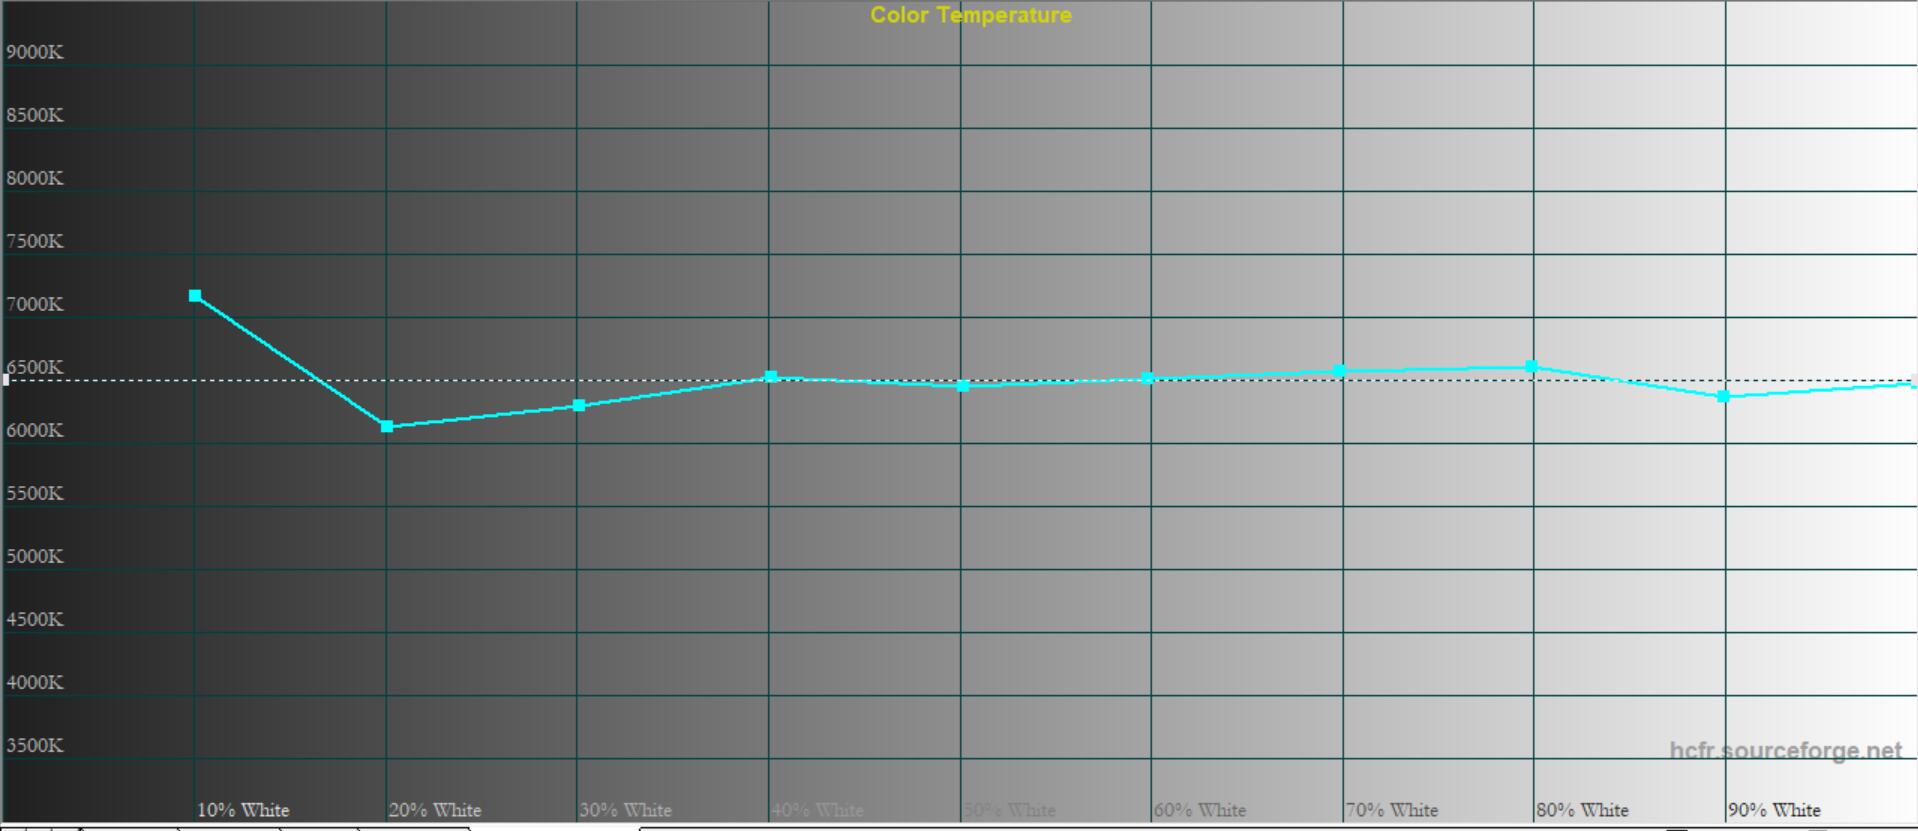This screenshot has height=831, width=1918.
Task: Select the 5500K axis label
Action: pyautogui.click(x=35, y=493)
